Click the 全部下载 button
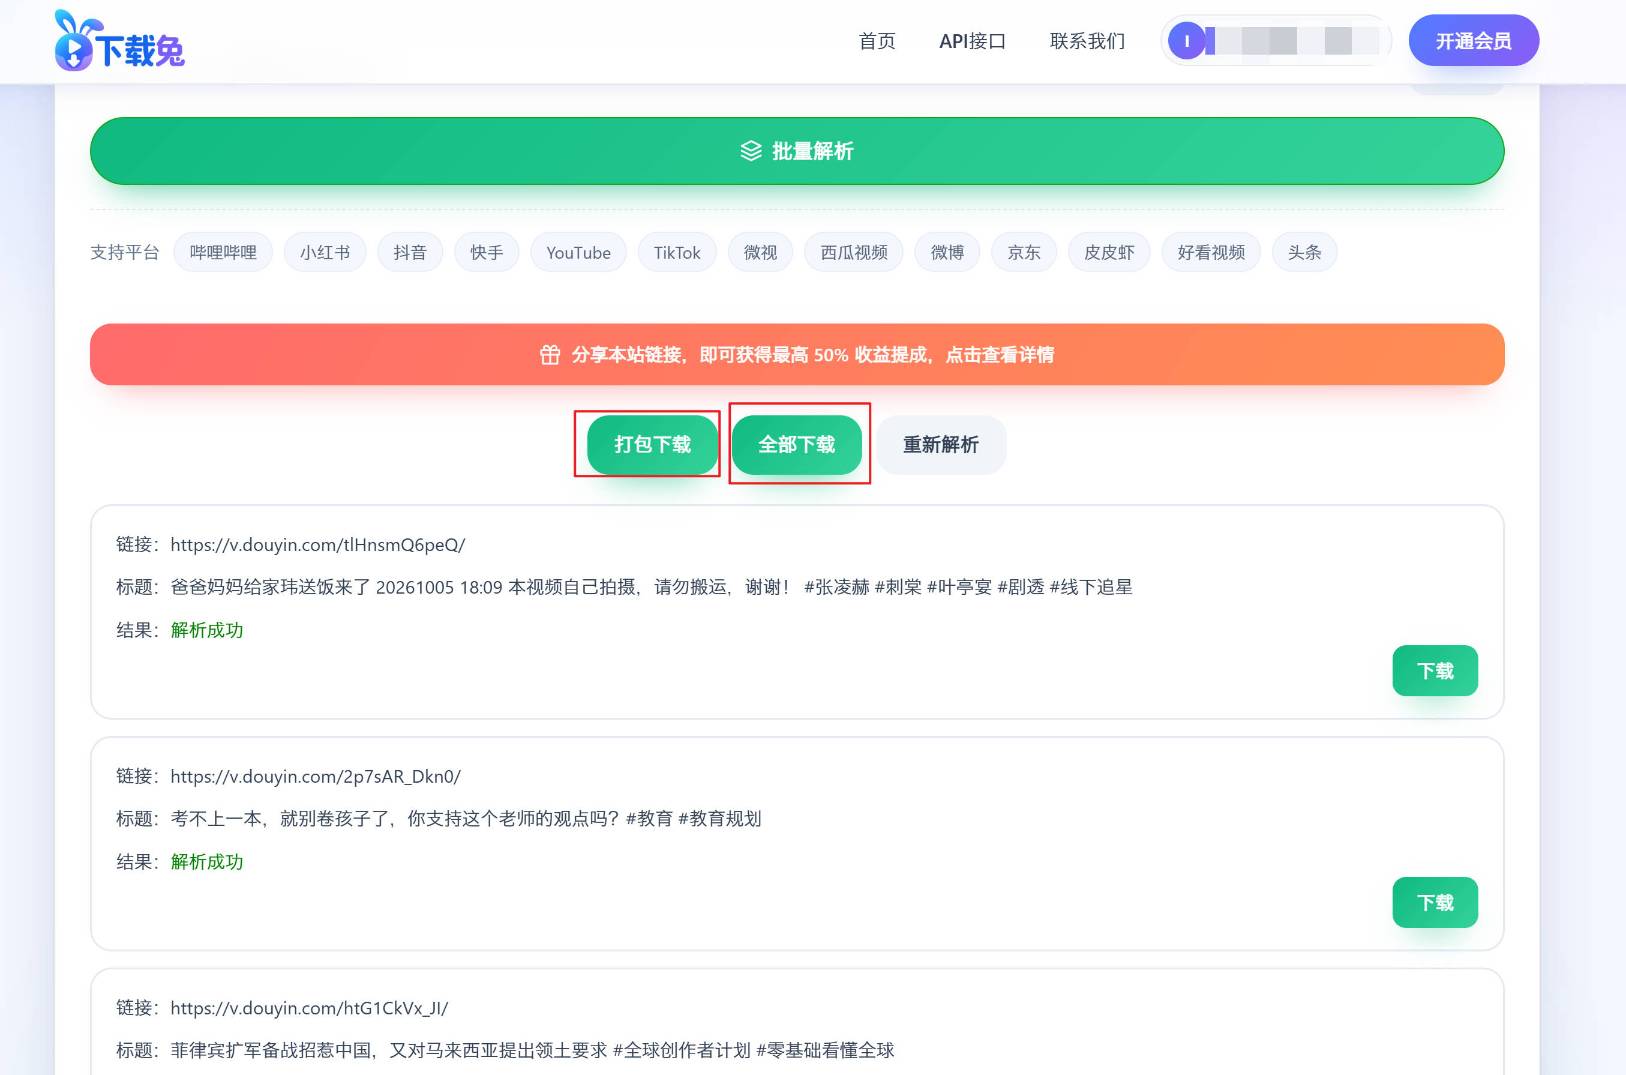1626x1075 pixels. tap(797, 444)
